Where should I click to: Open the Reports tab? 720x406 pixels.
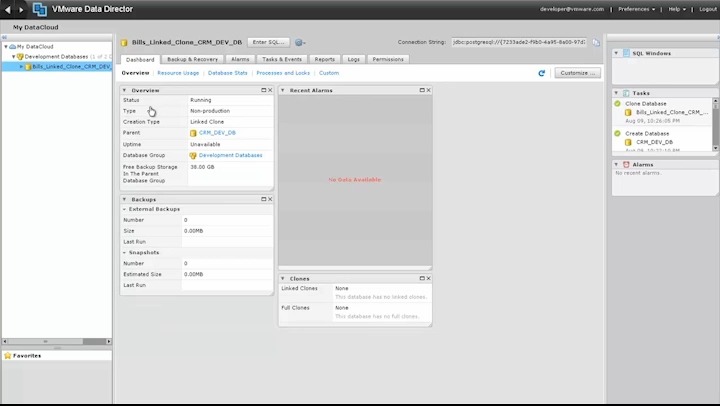(325, 59)
